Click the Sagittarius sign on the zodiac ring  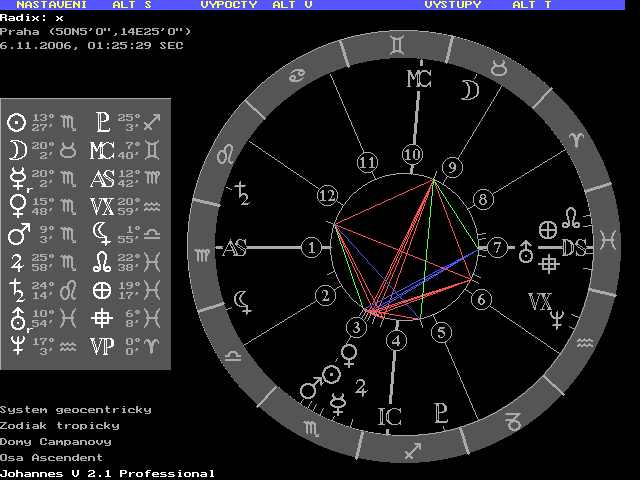[409, 452]
